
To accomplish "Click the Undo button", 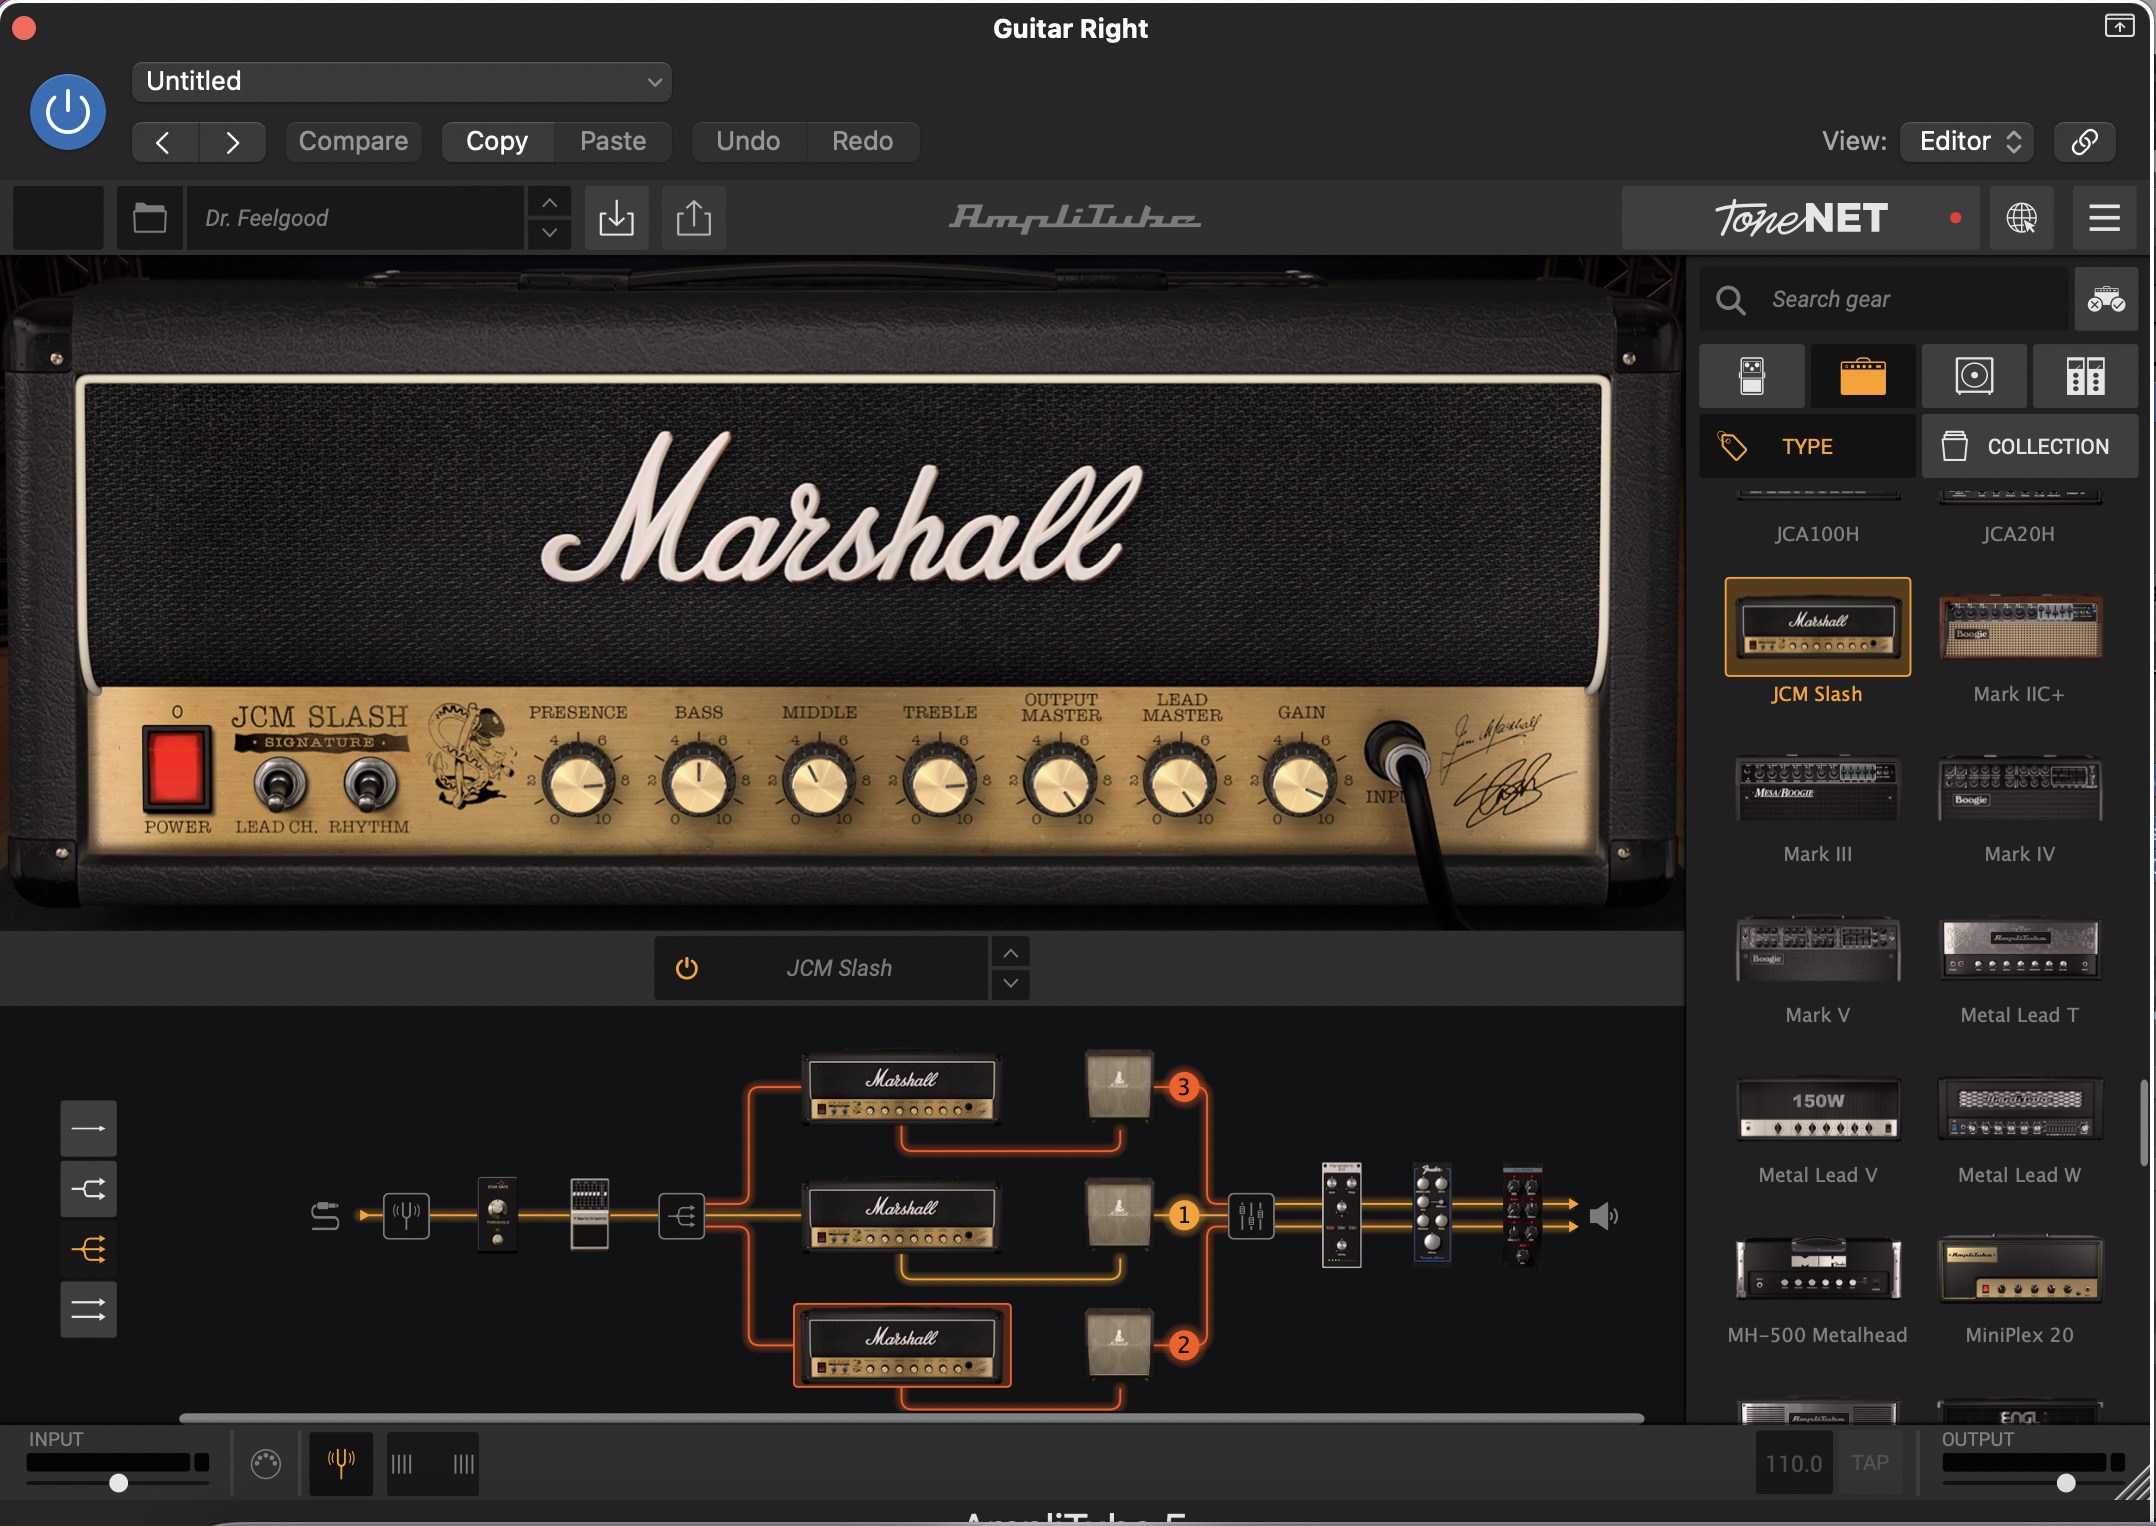I will (748, 141).
